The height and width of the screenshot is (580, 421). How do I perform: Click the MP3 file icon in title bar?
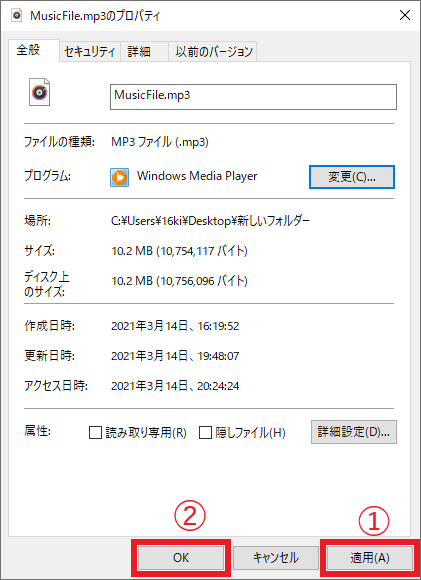coord(17,16)
